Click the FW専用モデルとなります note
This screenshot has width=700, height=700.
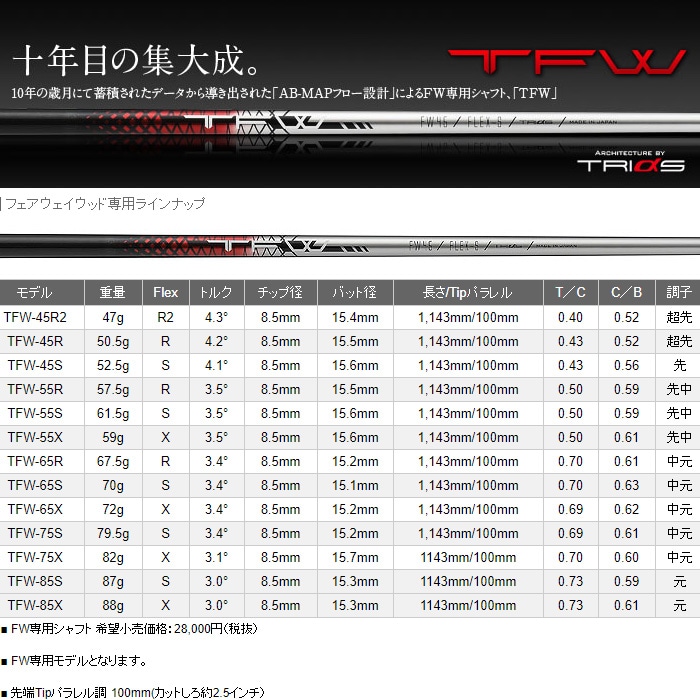point(78,661)
